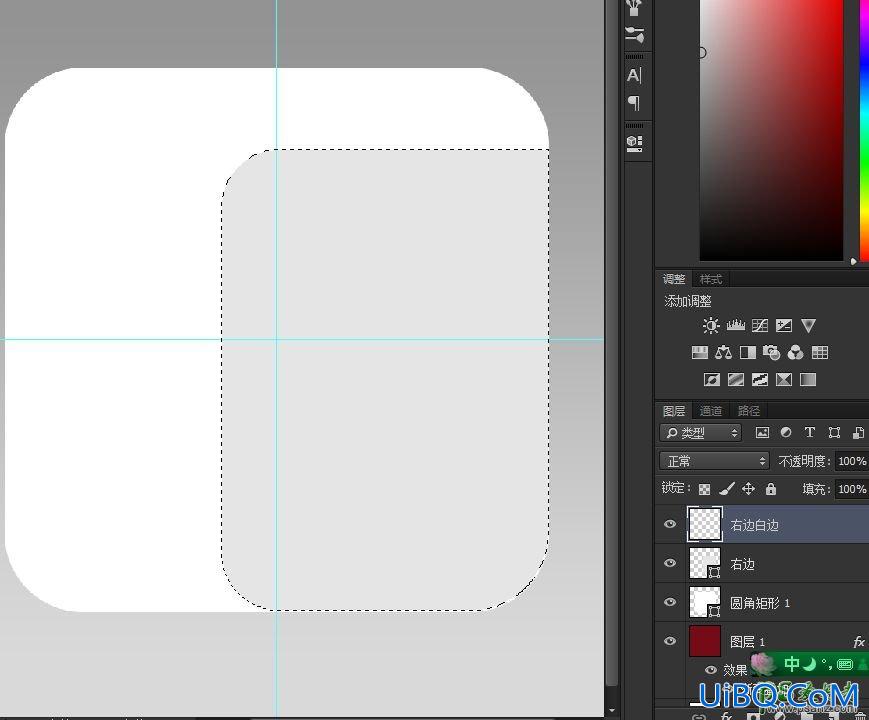Open the Paragraph panel icon
Viewport: 869px width, 720px height.
(635, 103)
